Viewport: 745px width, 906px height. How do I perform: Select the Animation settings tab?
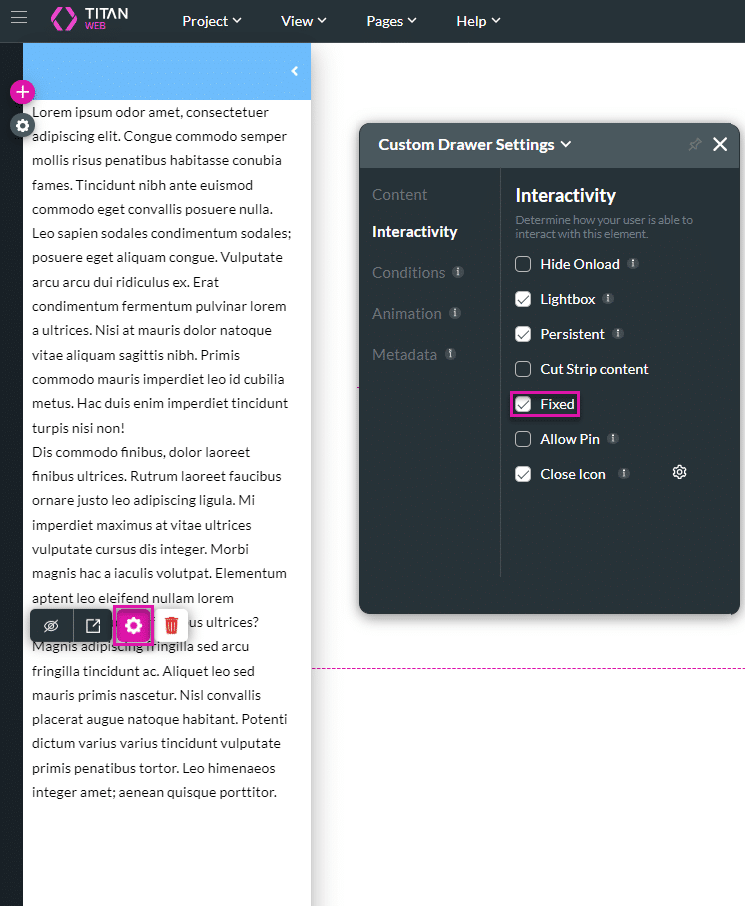click(x=406, y=313)
